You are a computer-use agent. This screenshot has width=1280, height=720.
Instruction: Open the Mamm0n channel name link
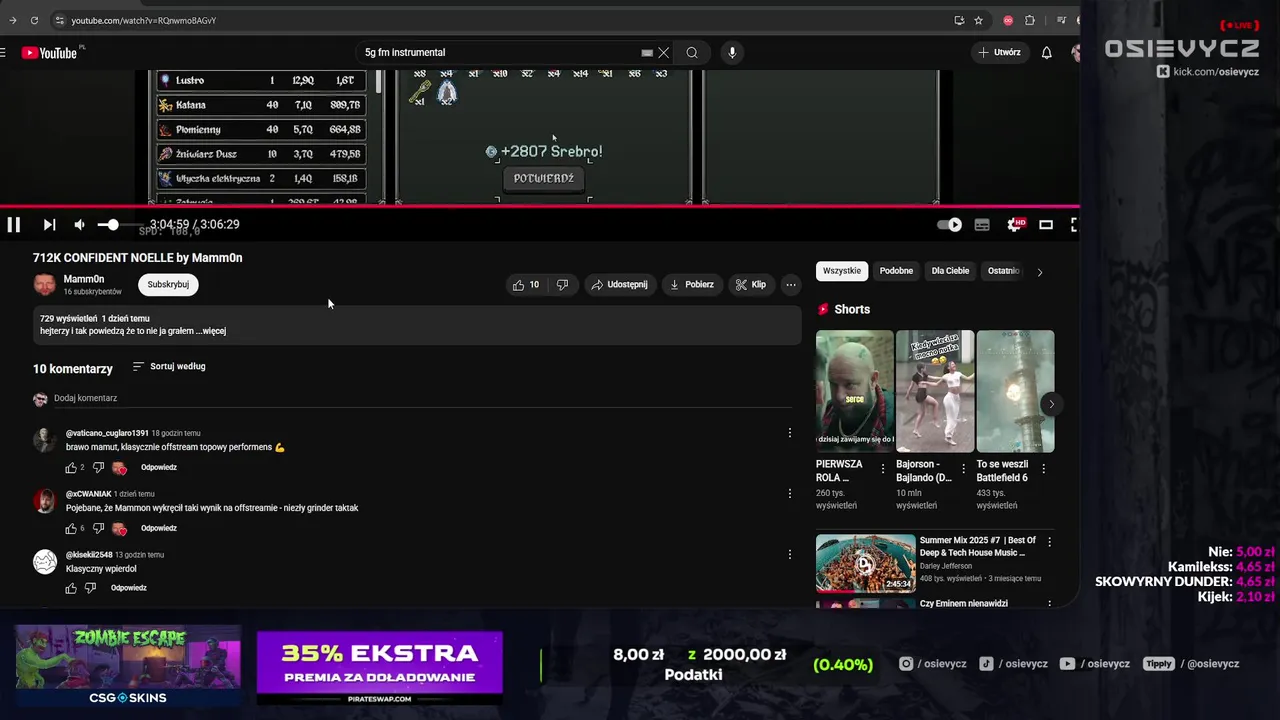[84, 279]
